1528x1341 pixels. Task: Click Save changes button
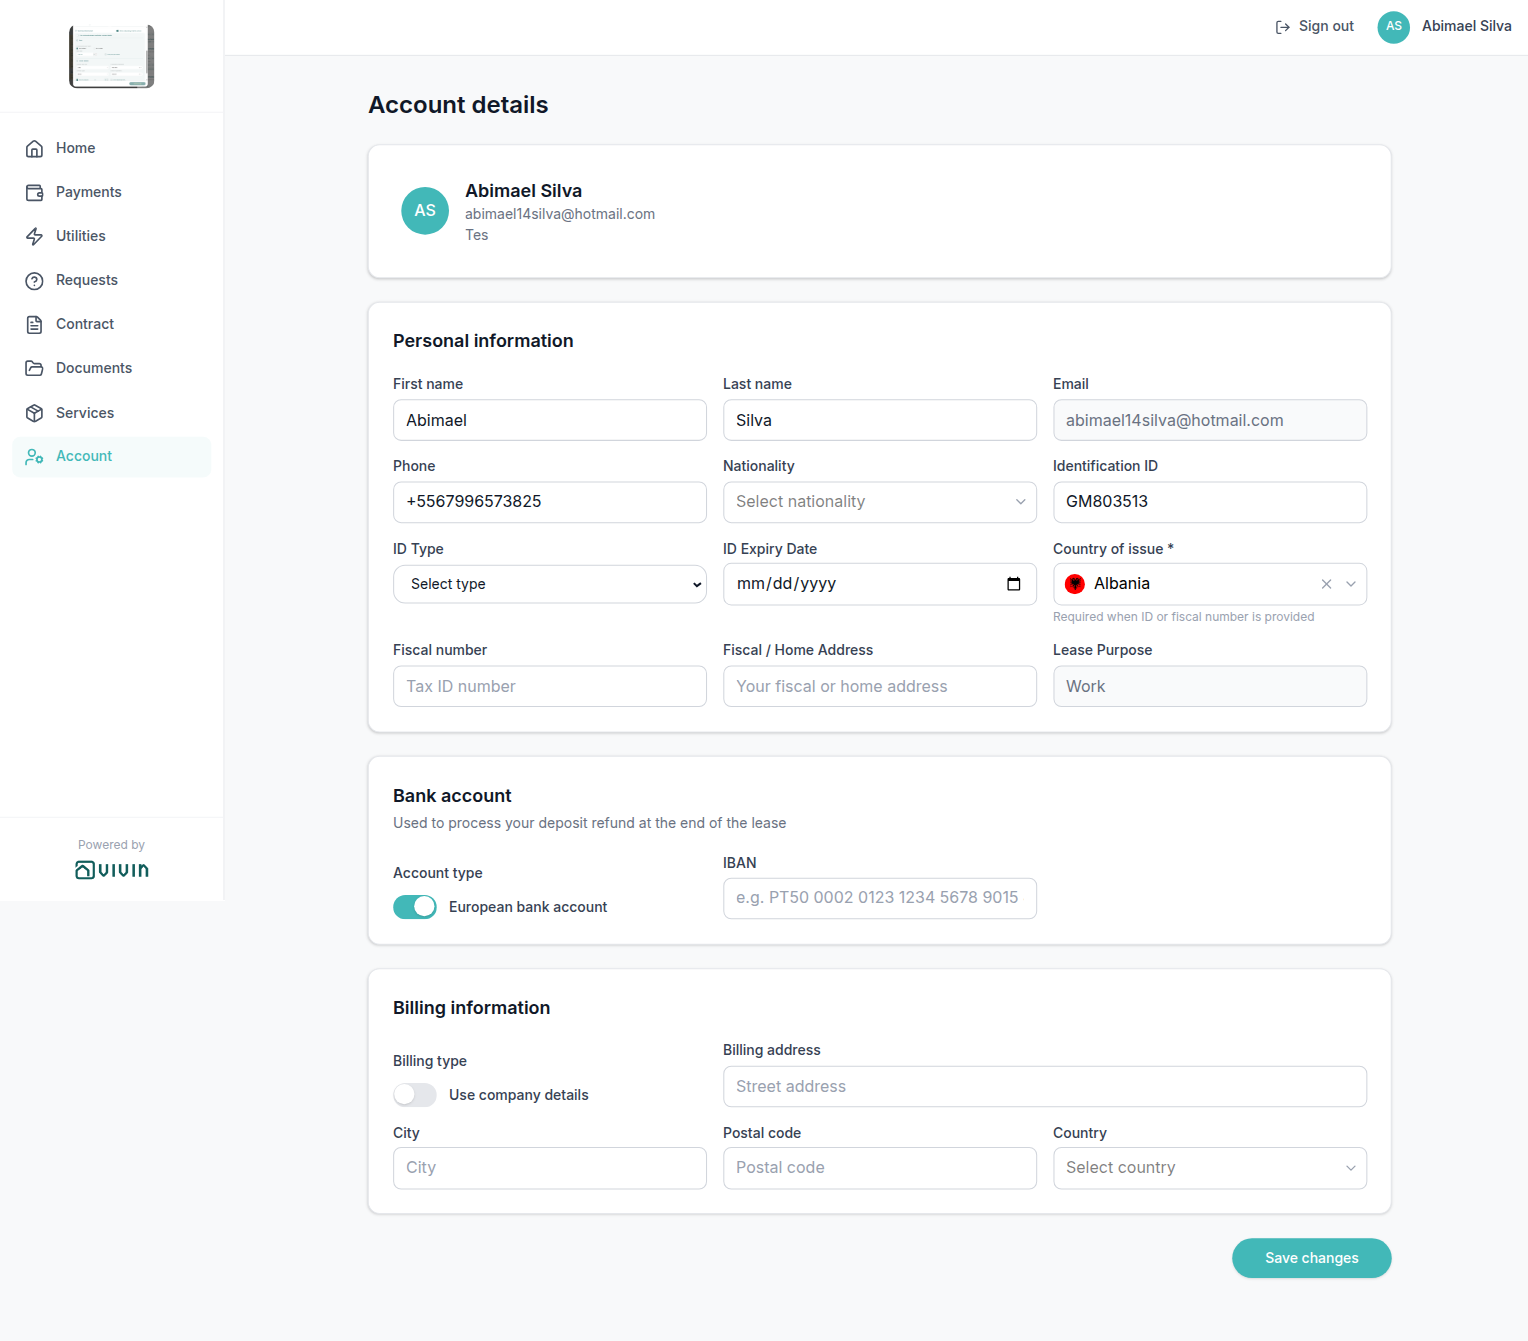[1312, 1258]
